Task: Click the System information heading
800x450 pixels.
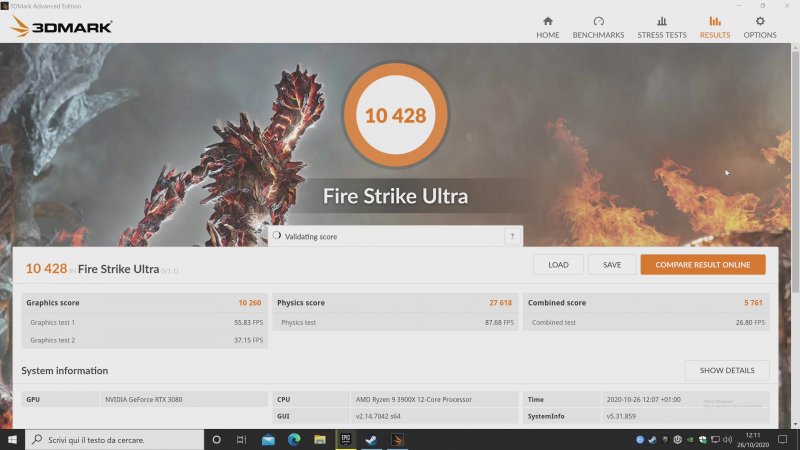Action: [65, 371]
